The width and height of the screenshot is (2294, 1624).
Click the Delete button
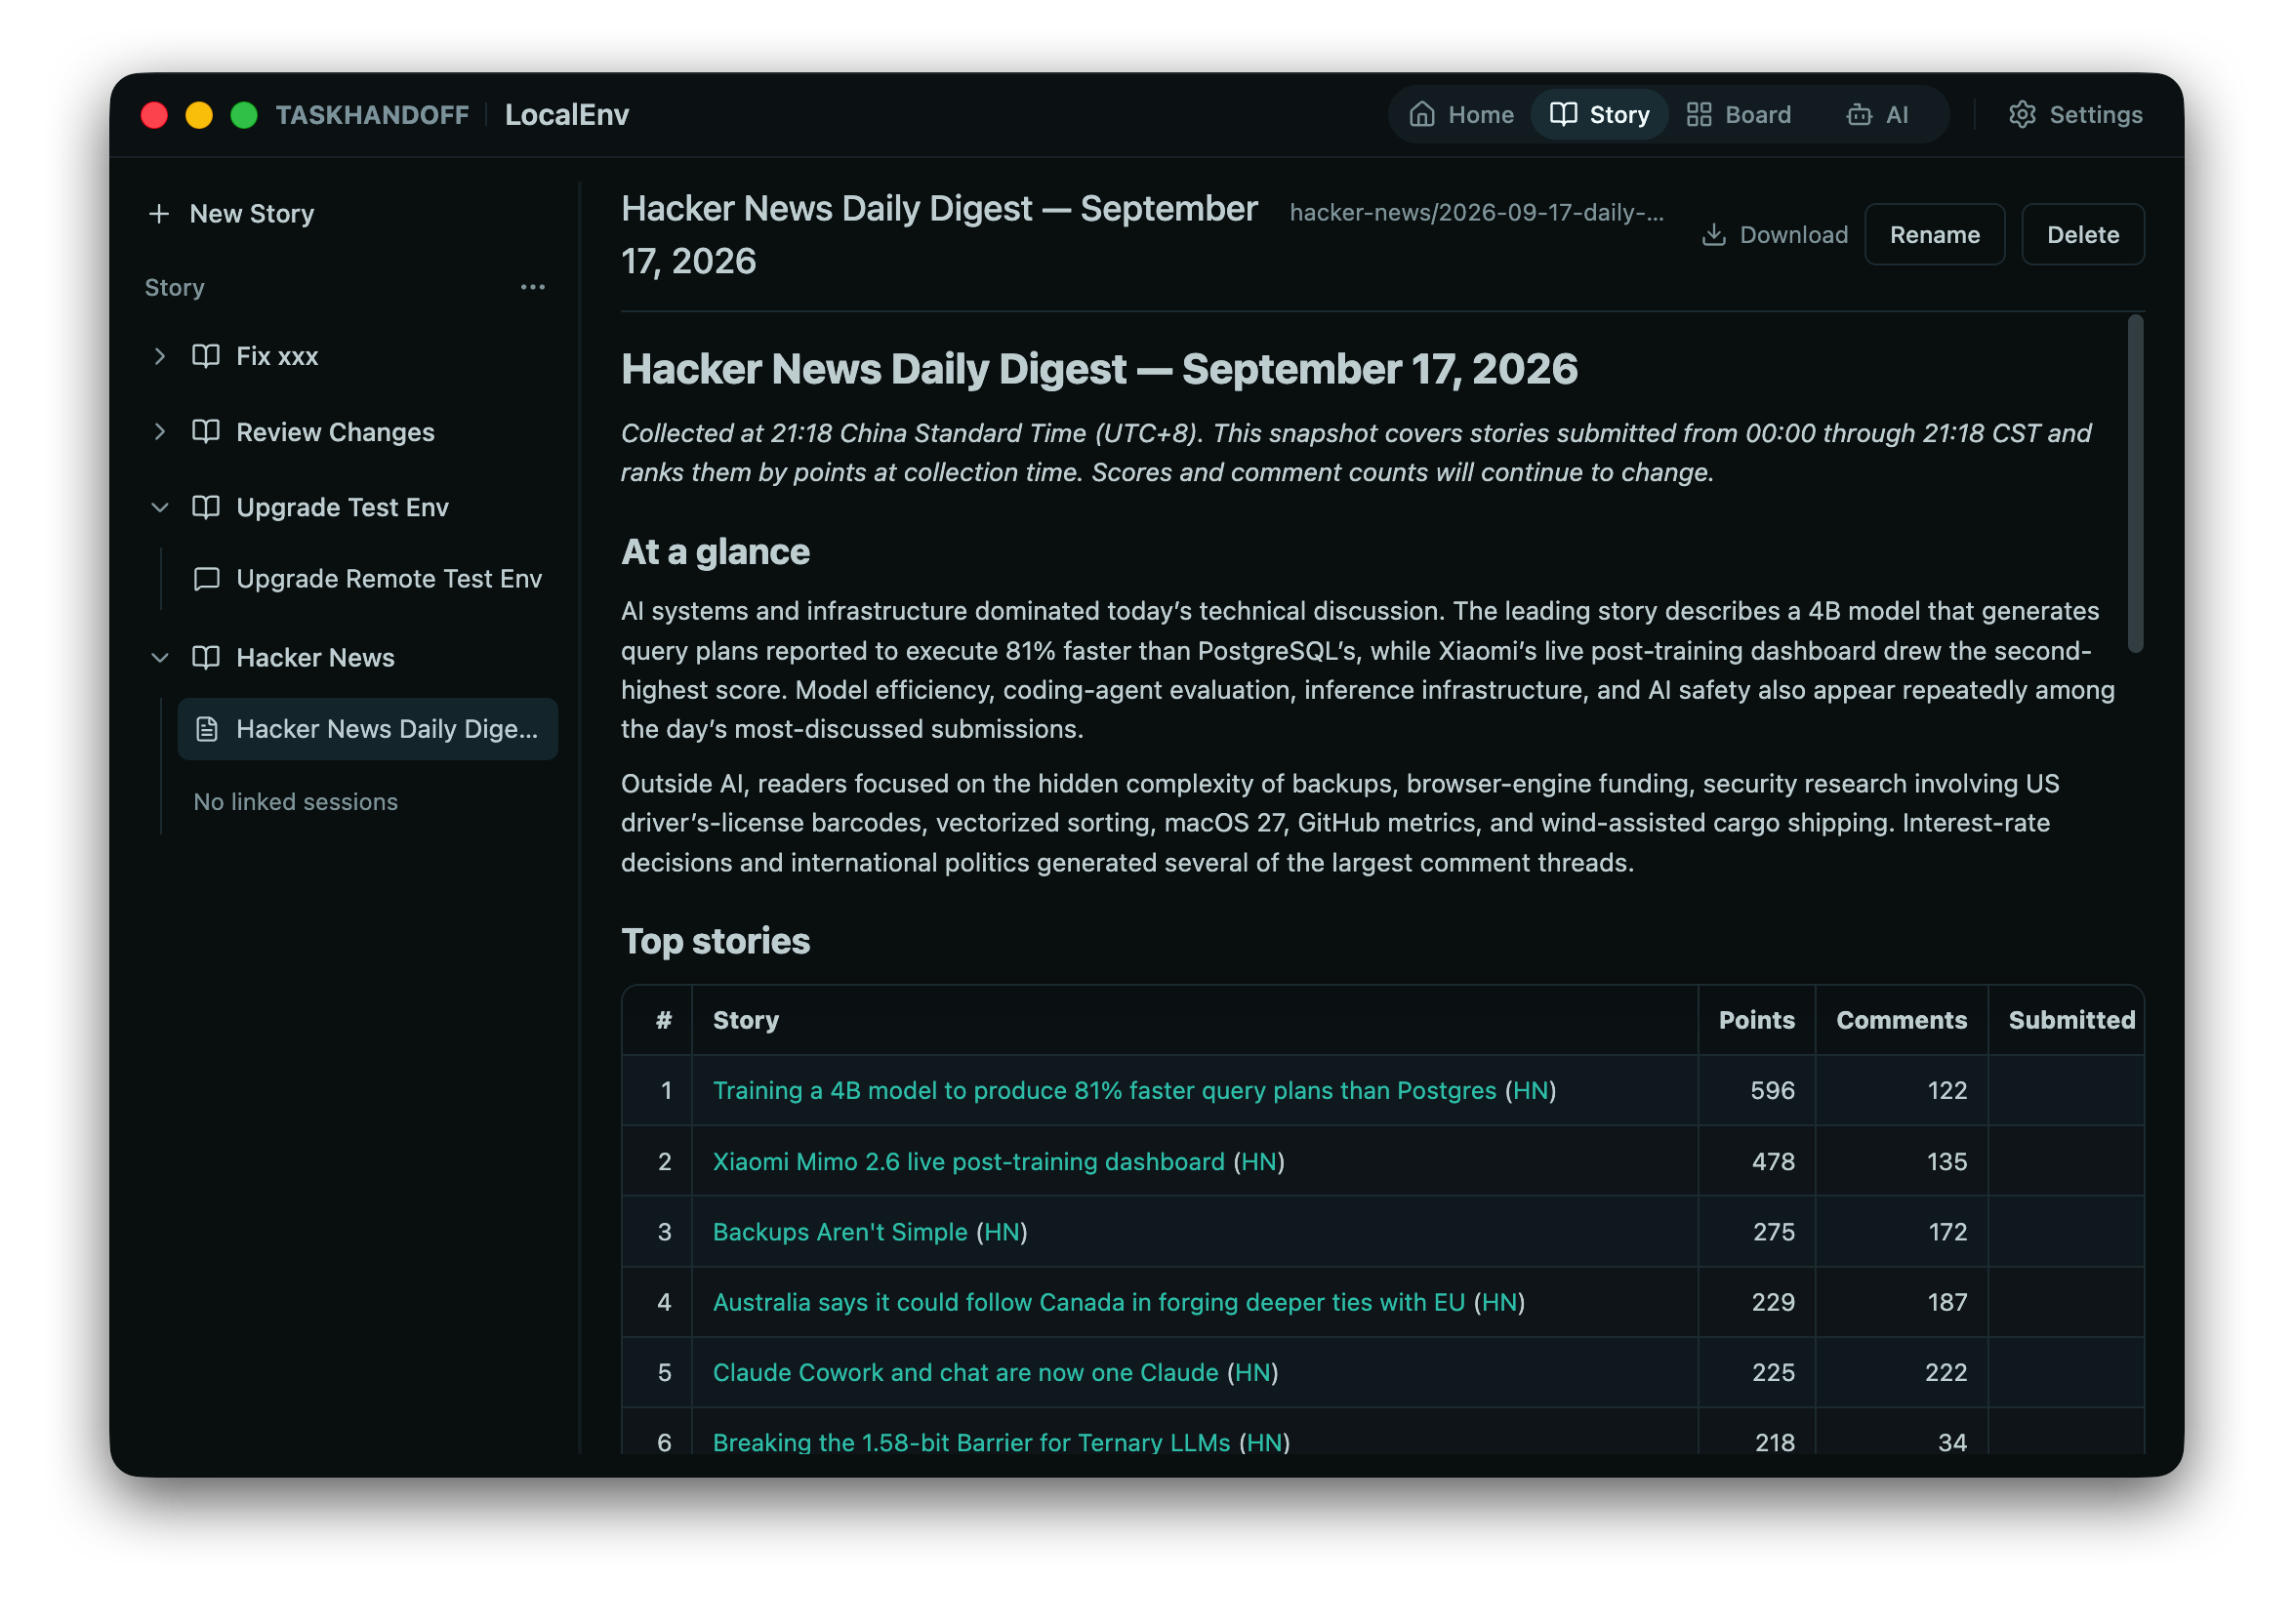[2083, 235]
